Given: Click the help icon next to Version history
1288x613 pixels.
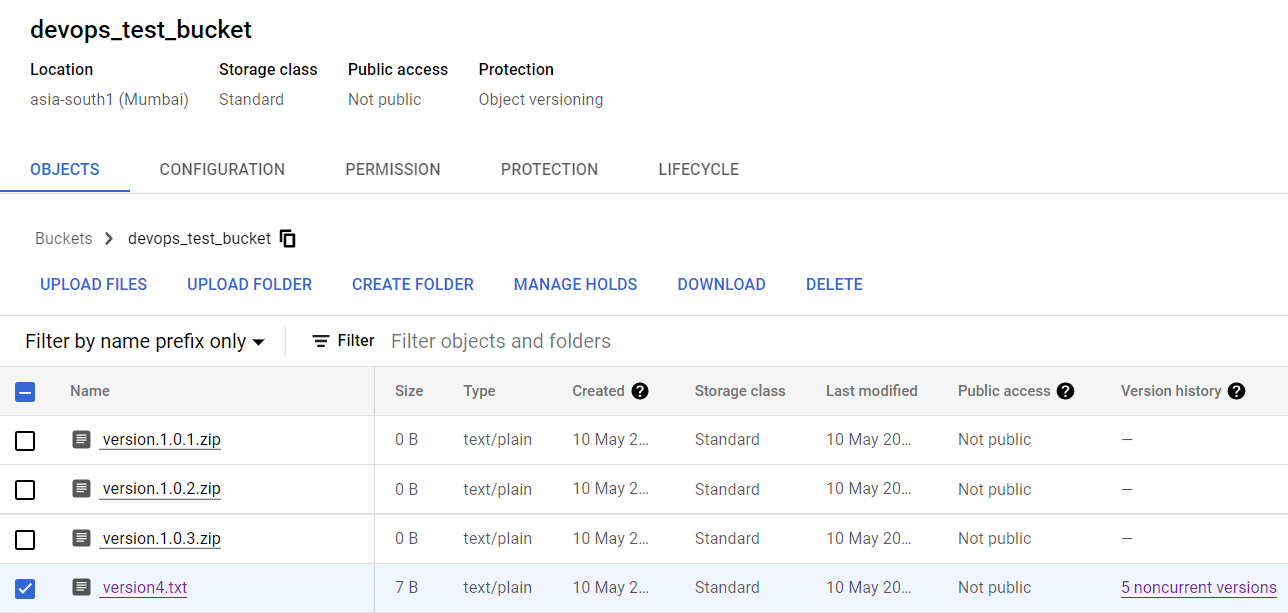Looking at the screenshot, I should [1238, 391].
